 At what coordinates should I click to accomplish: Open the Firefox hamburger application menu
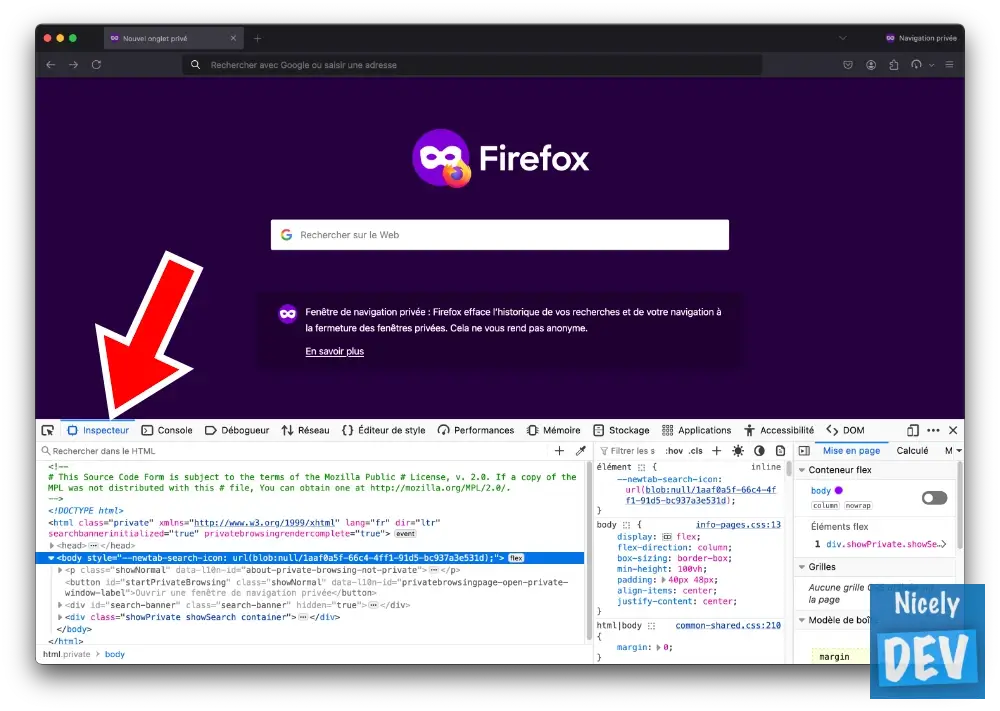(950, 64)
